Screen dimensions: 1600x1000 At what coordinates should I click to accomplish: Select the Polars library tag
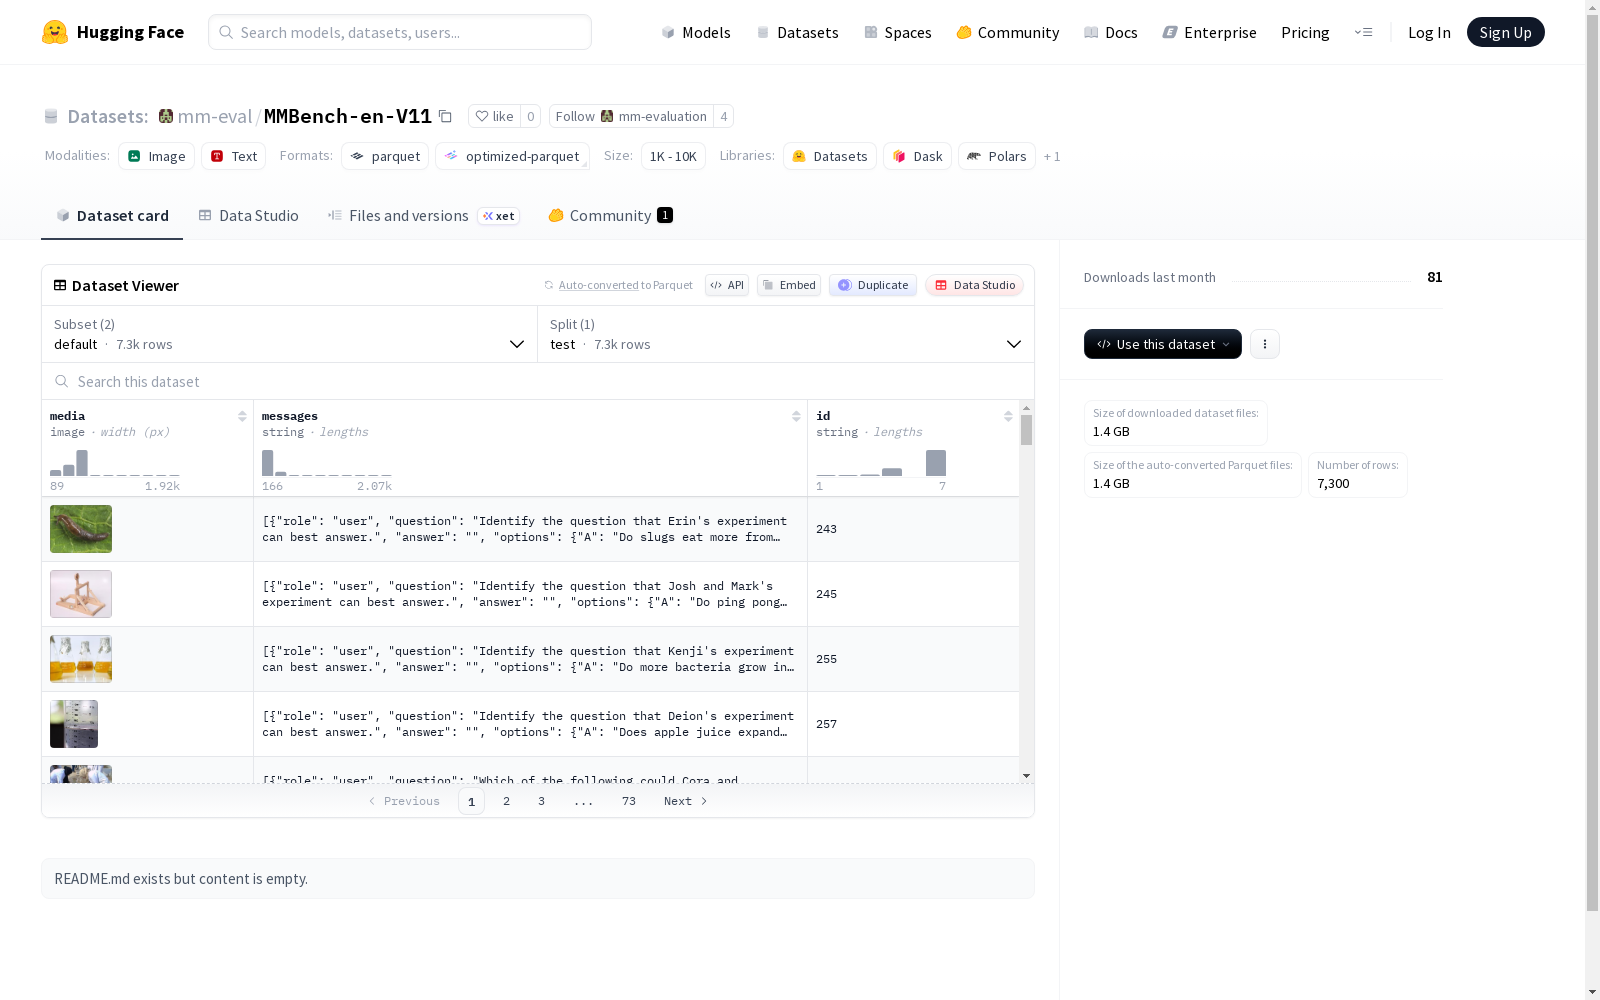coord(997,156)
